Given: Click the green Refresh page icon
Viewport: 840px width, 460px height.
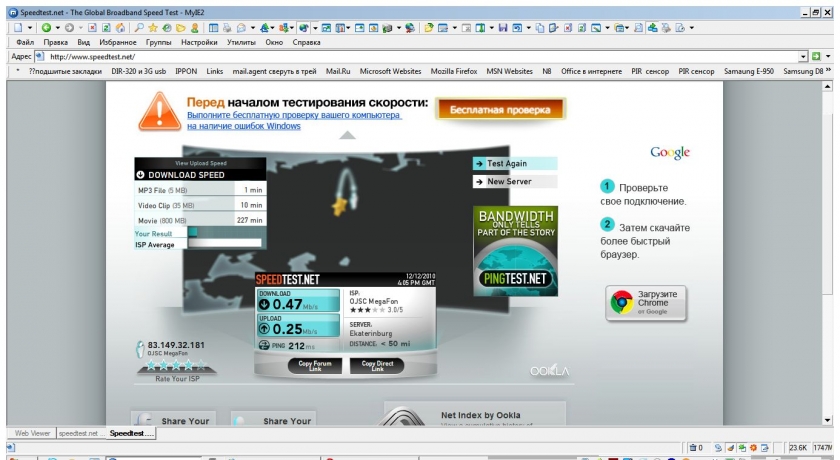Looking at the screenshot, I should click(106, 28).
